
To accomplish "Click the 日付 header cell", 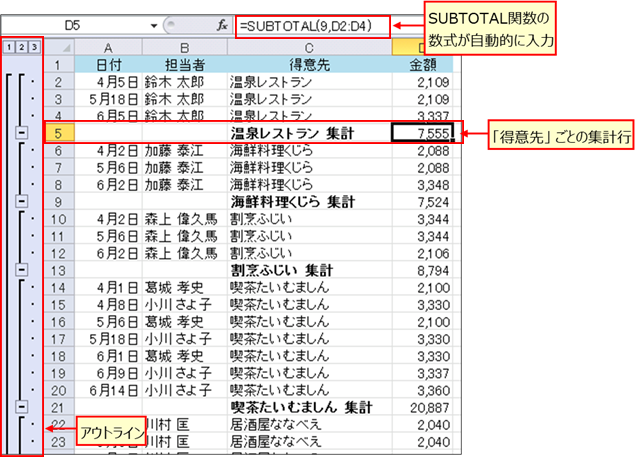I will coord(108,64).
